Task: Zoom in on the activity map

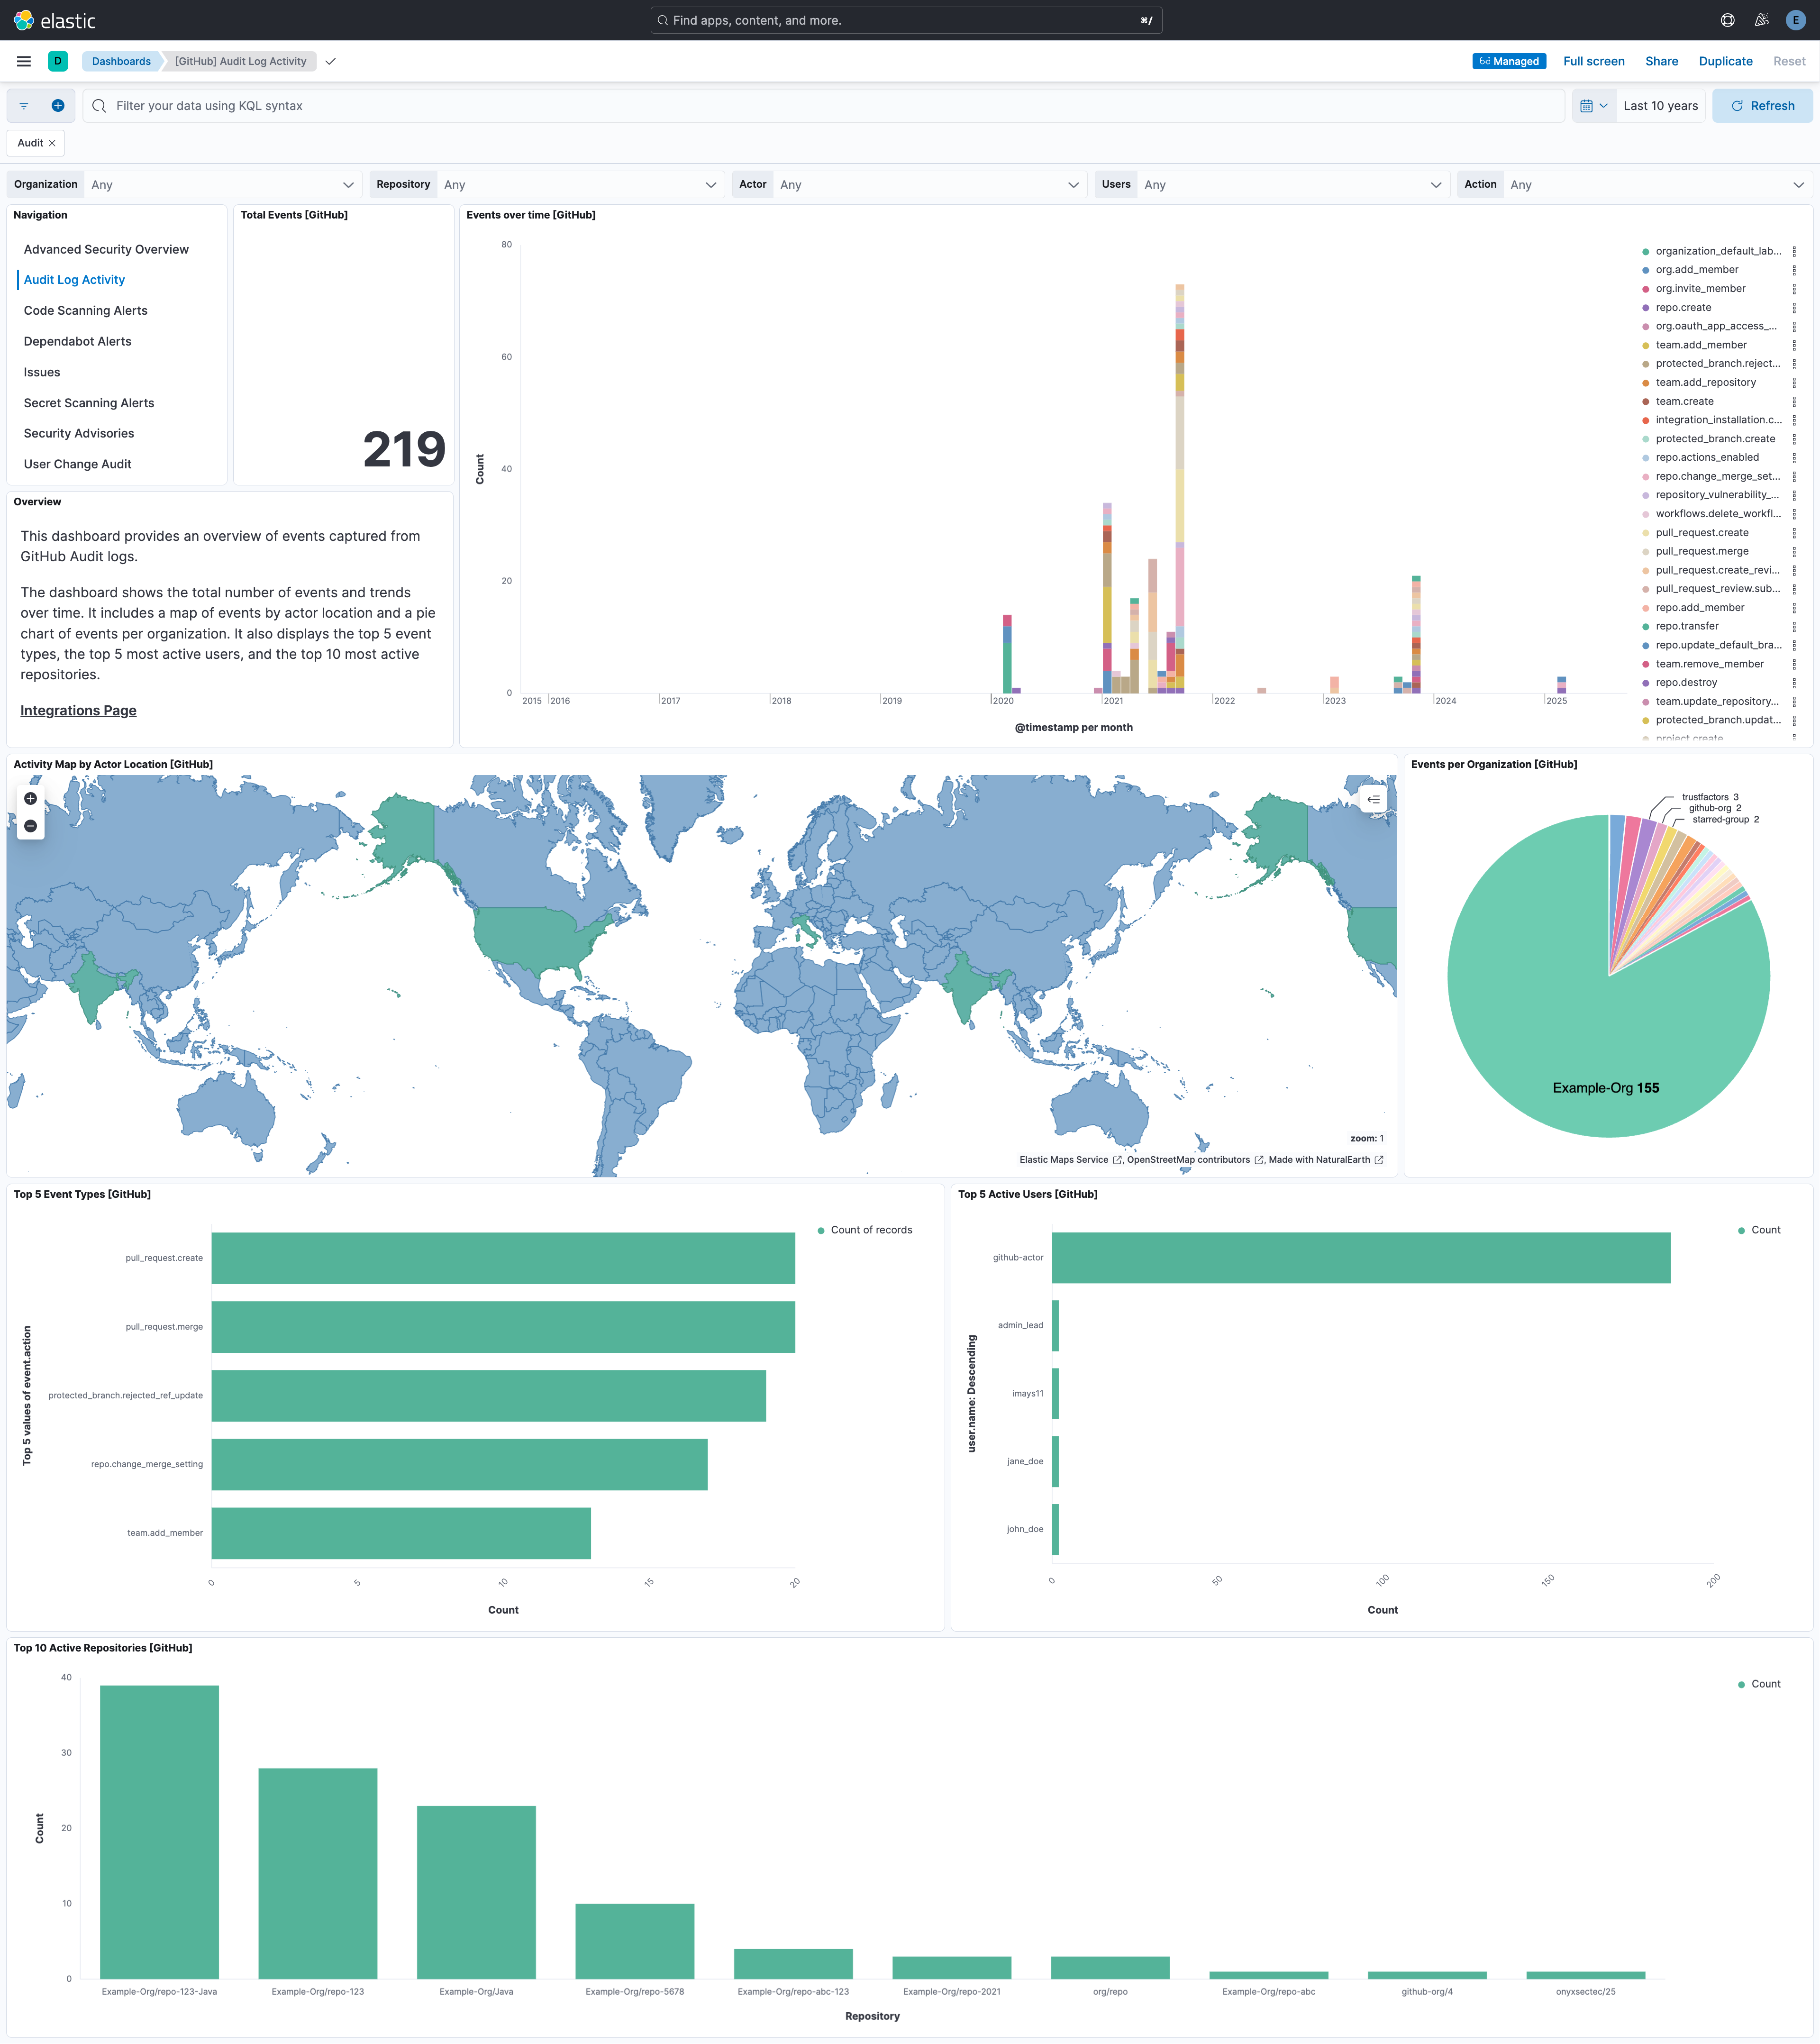Action: 30,798
